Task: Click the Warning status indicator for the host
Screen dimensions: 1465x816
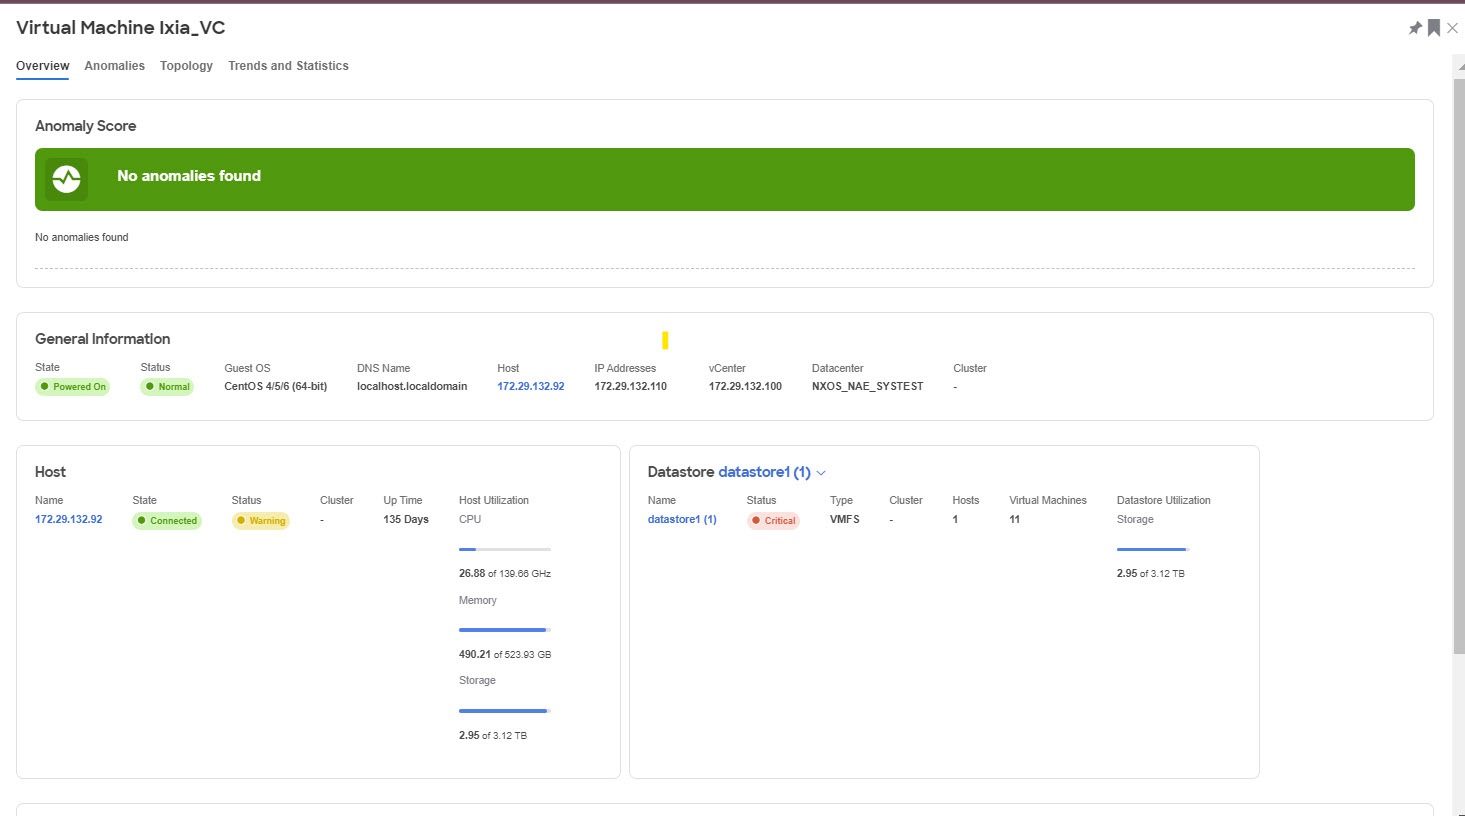Action: pos(260,520)
